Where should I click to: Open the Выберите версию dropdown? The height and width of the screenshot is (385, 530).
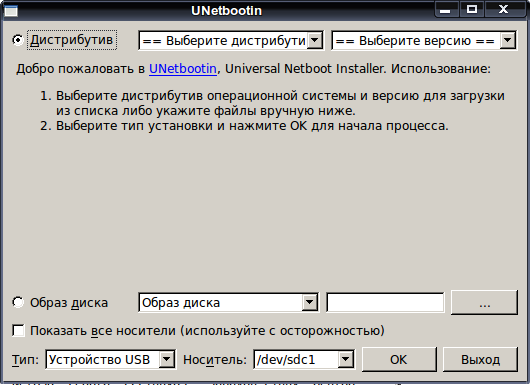(x=424, y=41)
